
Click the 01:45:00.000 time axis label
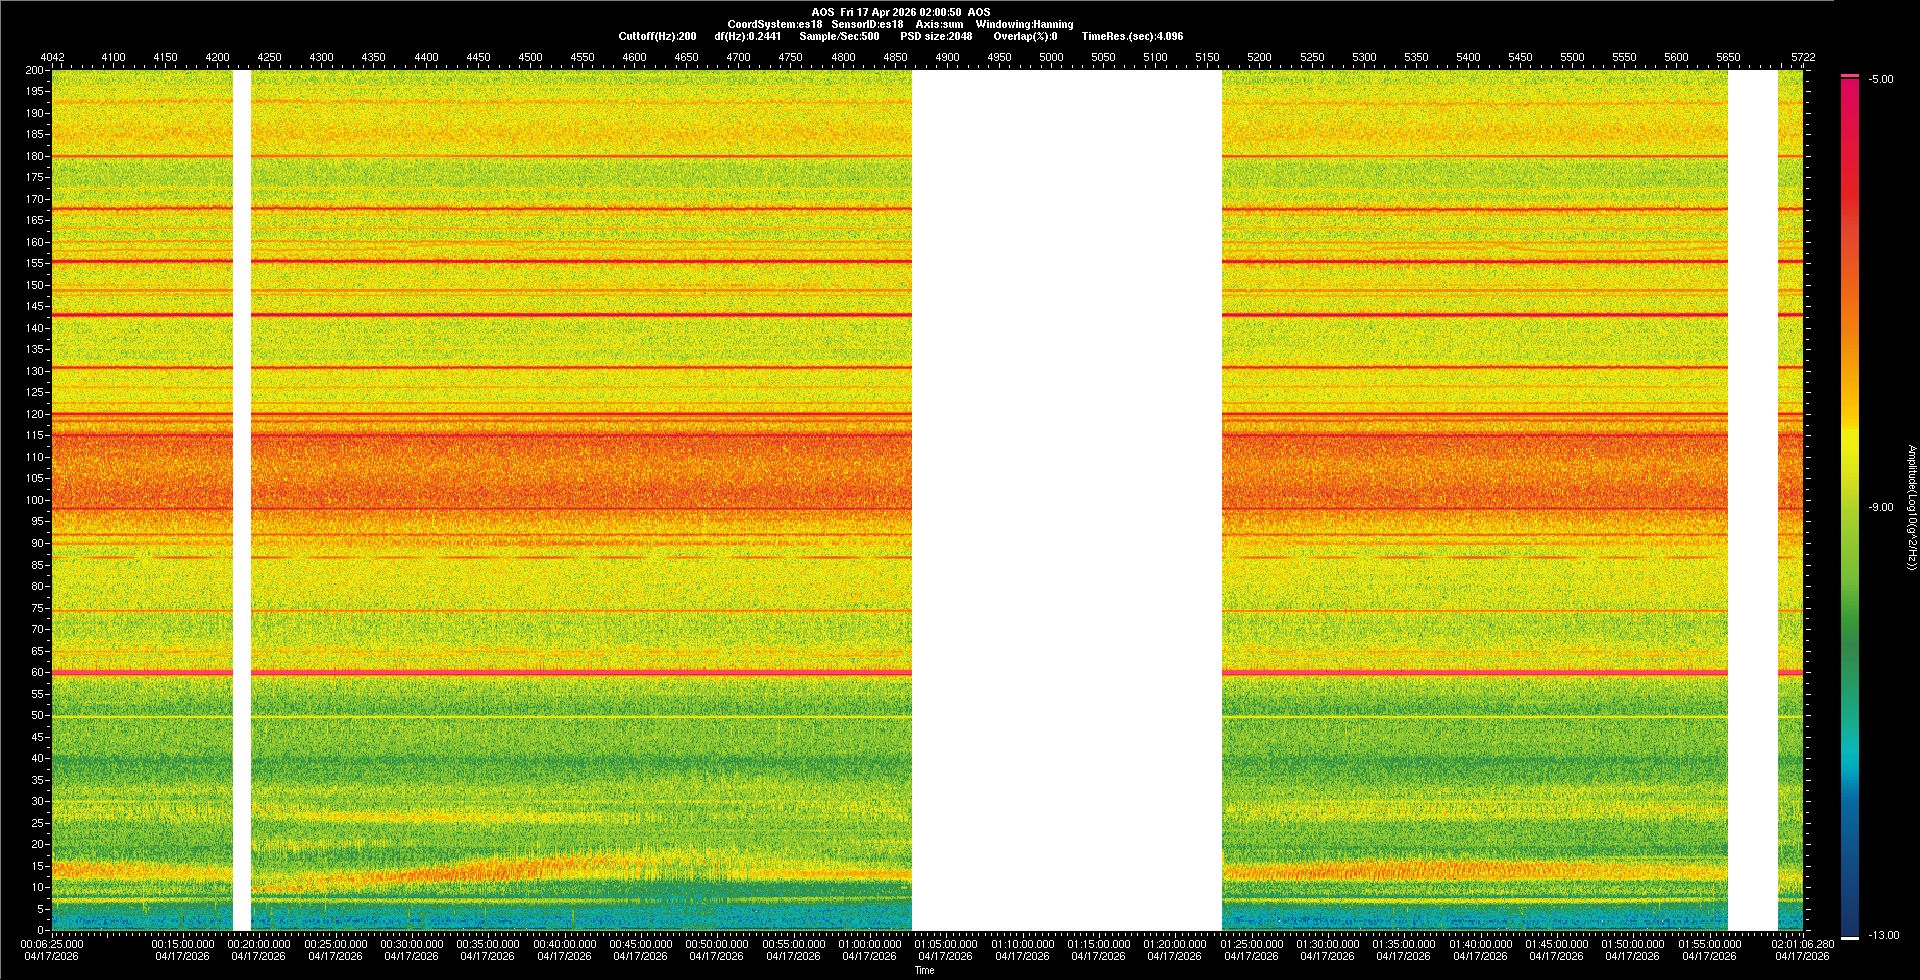click(1556, 943)
